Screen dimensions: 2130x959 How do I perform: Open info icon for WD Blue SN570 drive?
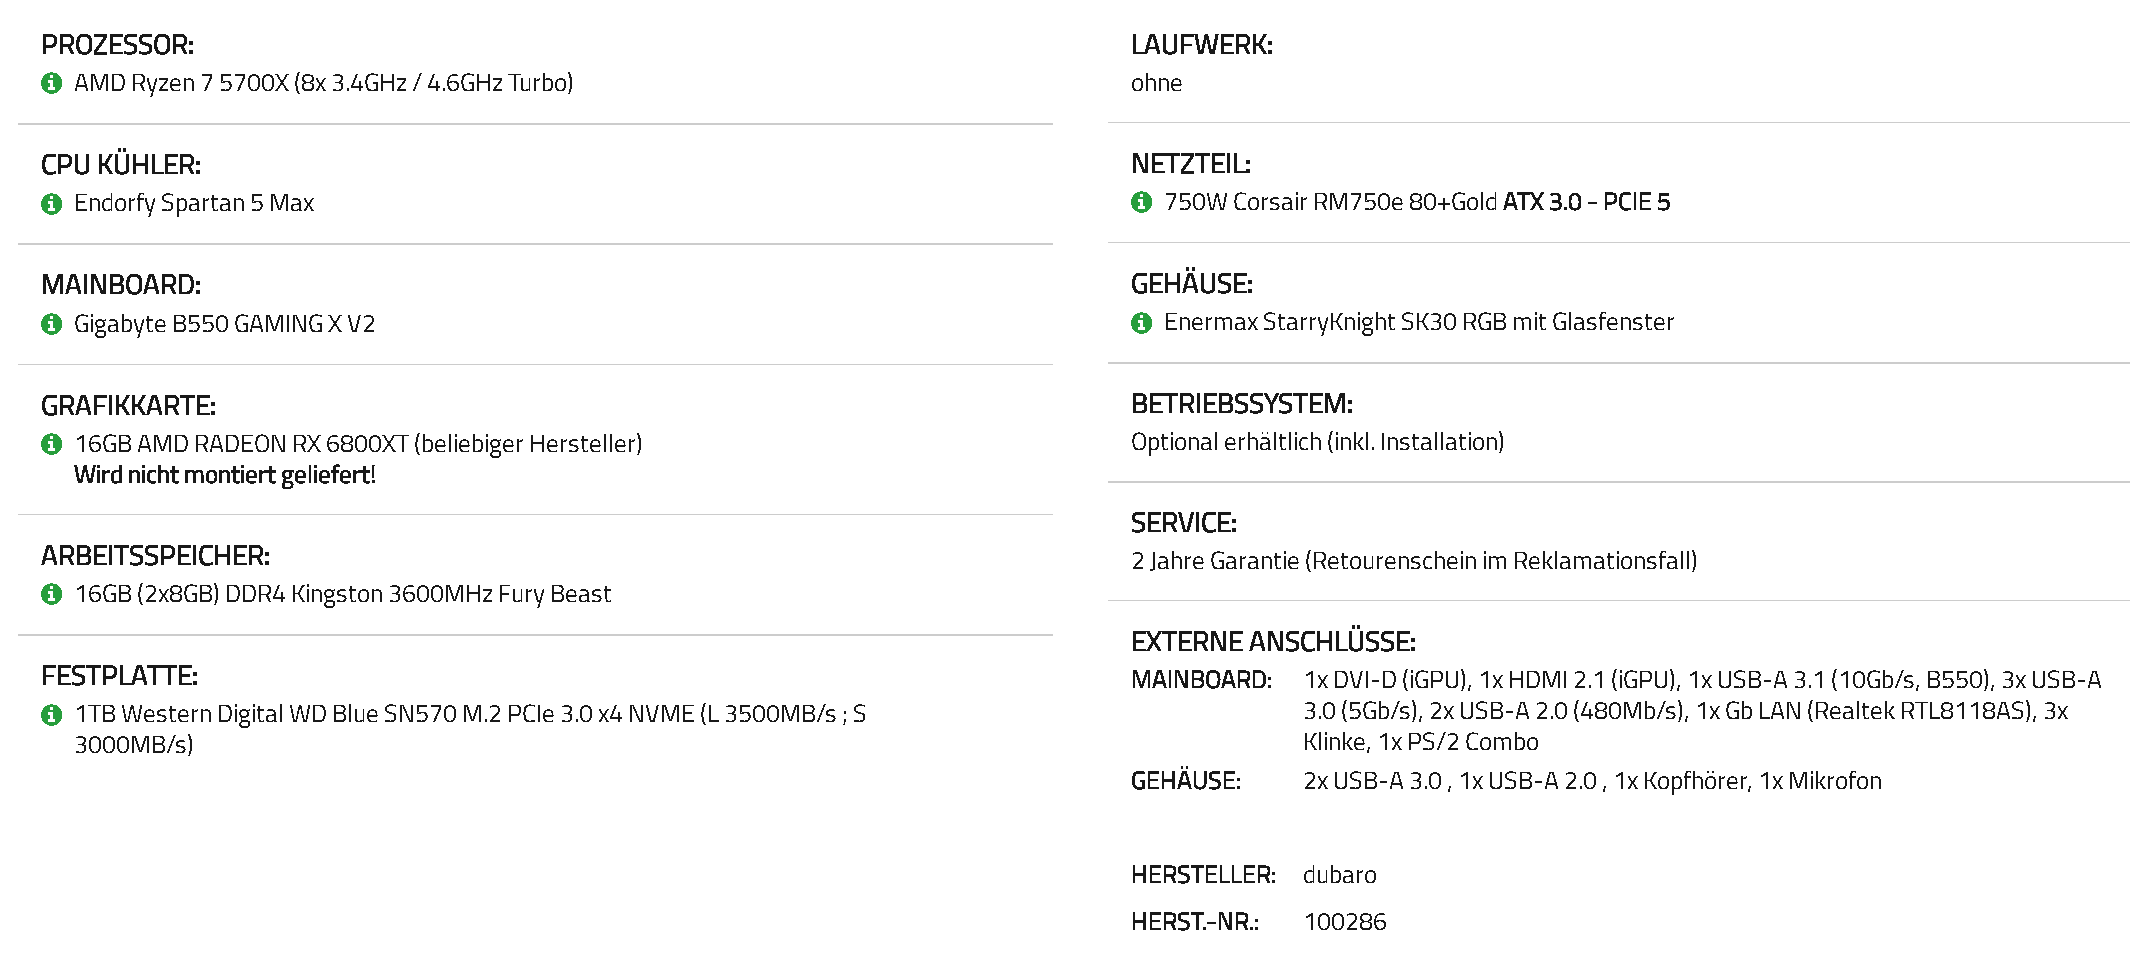52,715
